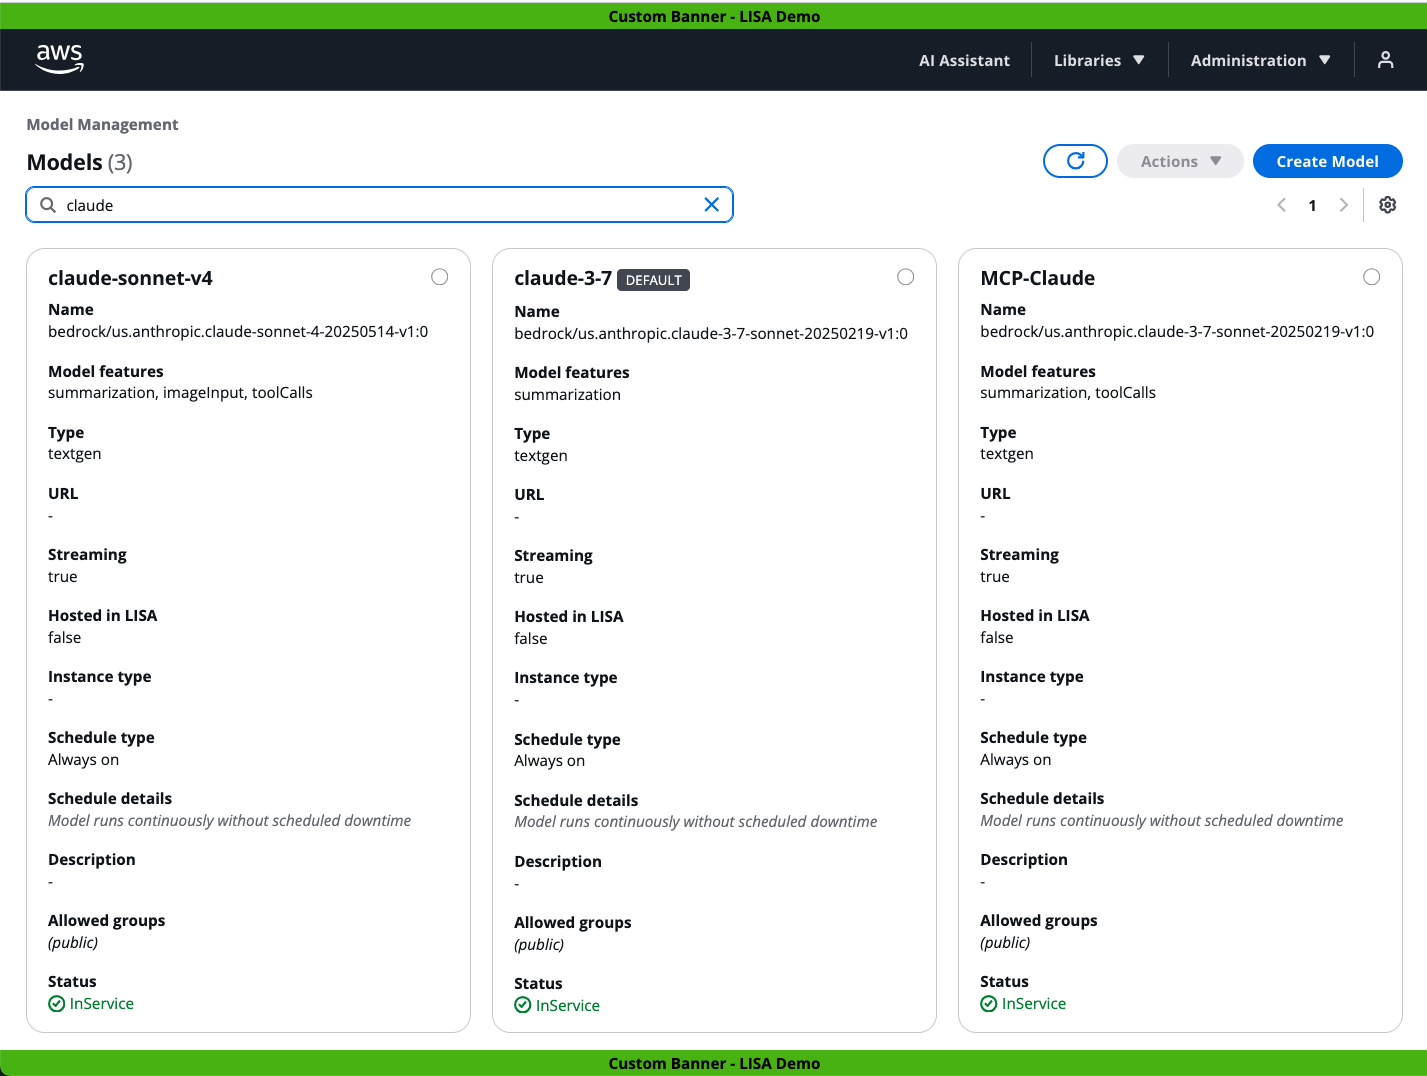Click the AWS logo
The image size is (1427, 1076).
[60, 59]
